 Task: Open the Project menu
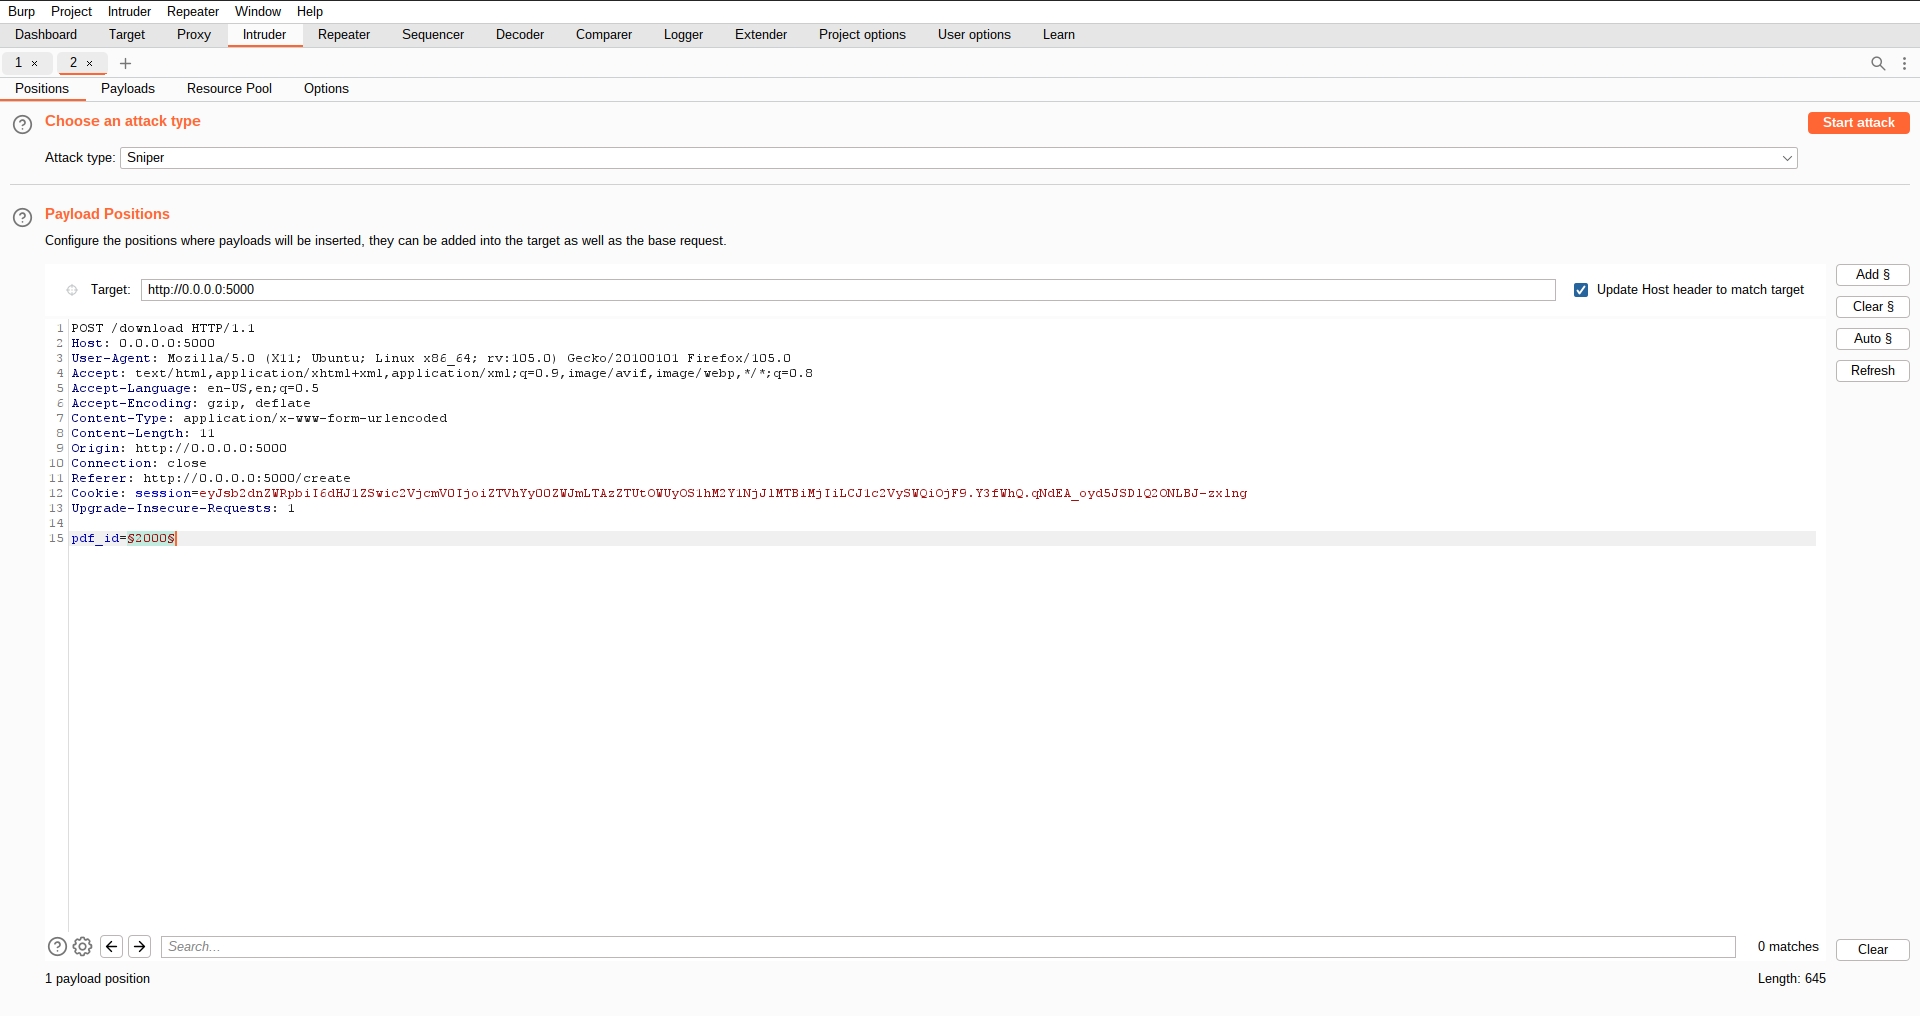(x=71, y=11)
